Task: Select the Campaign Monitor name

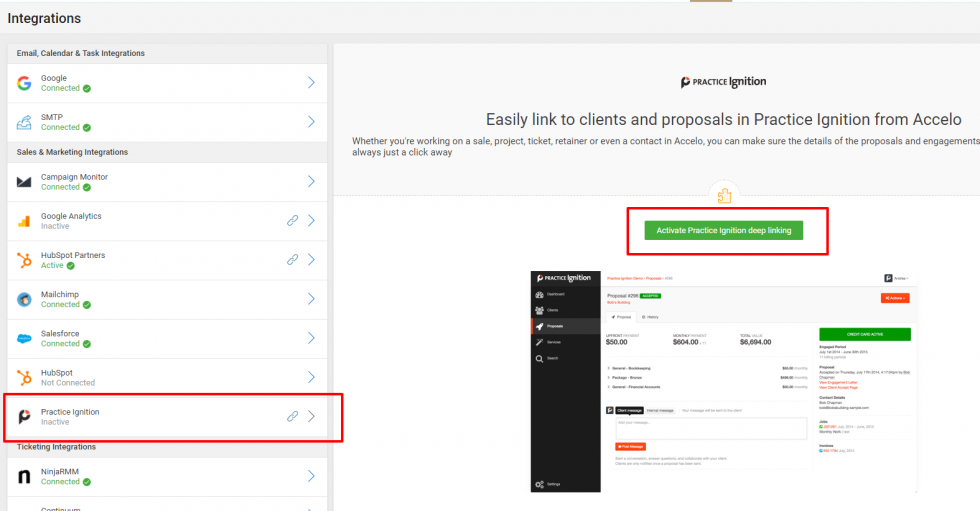Action: 74,177
